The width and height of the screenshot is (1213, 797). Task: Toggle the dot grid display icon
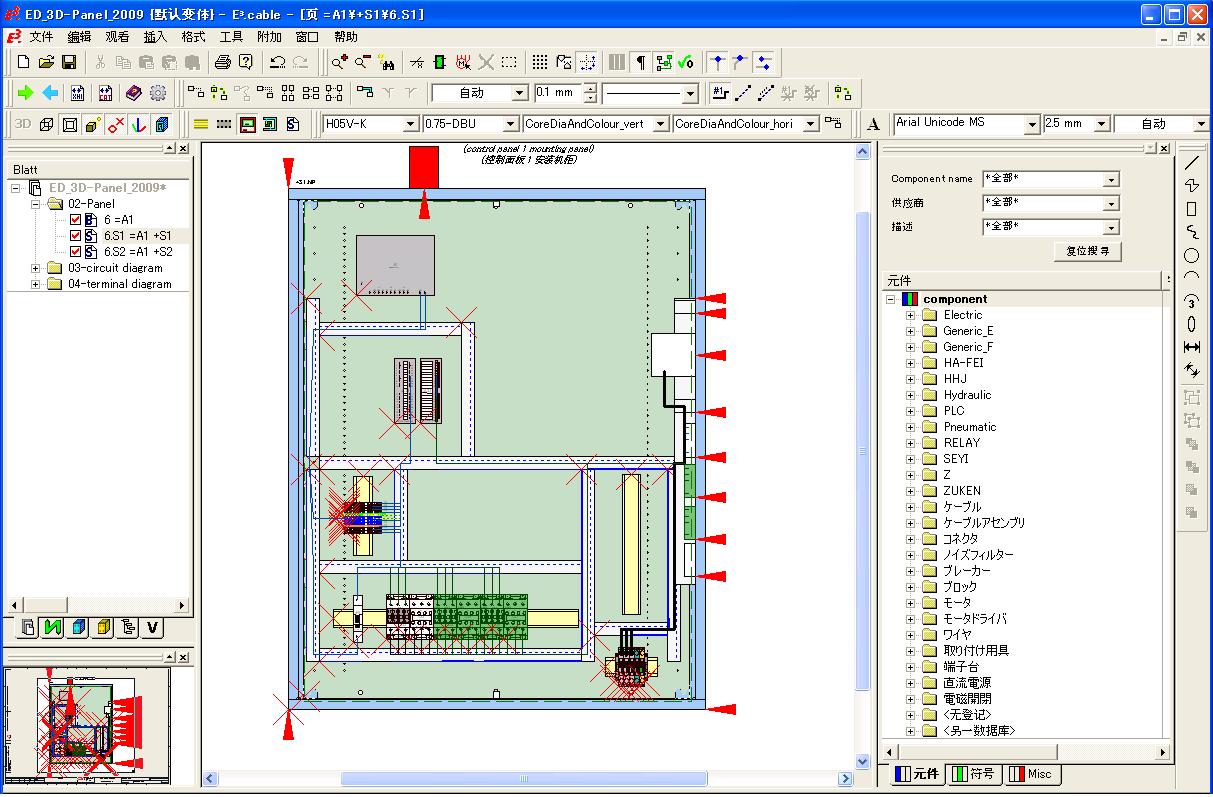[540, 62]
